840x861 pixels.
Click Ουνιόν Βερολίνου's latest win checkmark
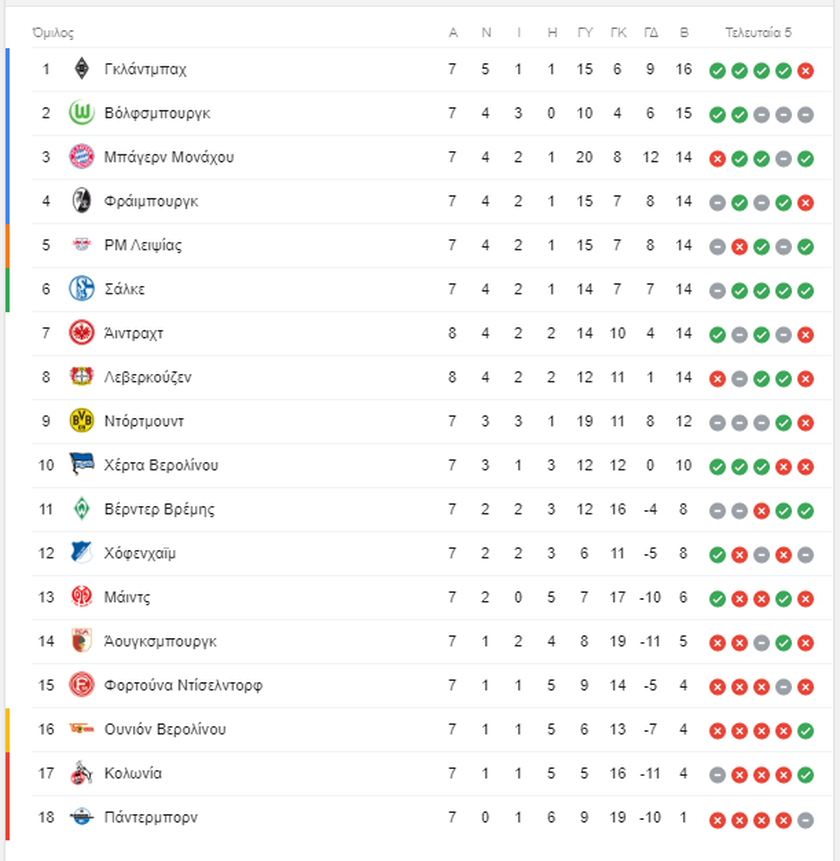(805, 731)
